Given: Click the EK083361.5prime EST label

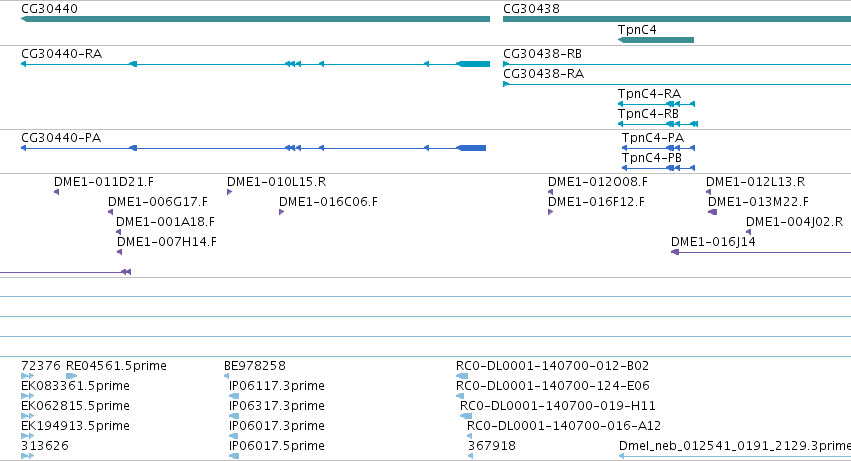Looking at the screenshot, I should 75,386.
